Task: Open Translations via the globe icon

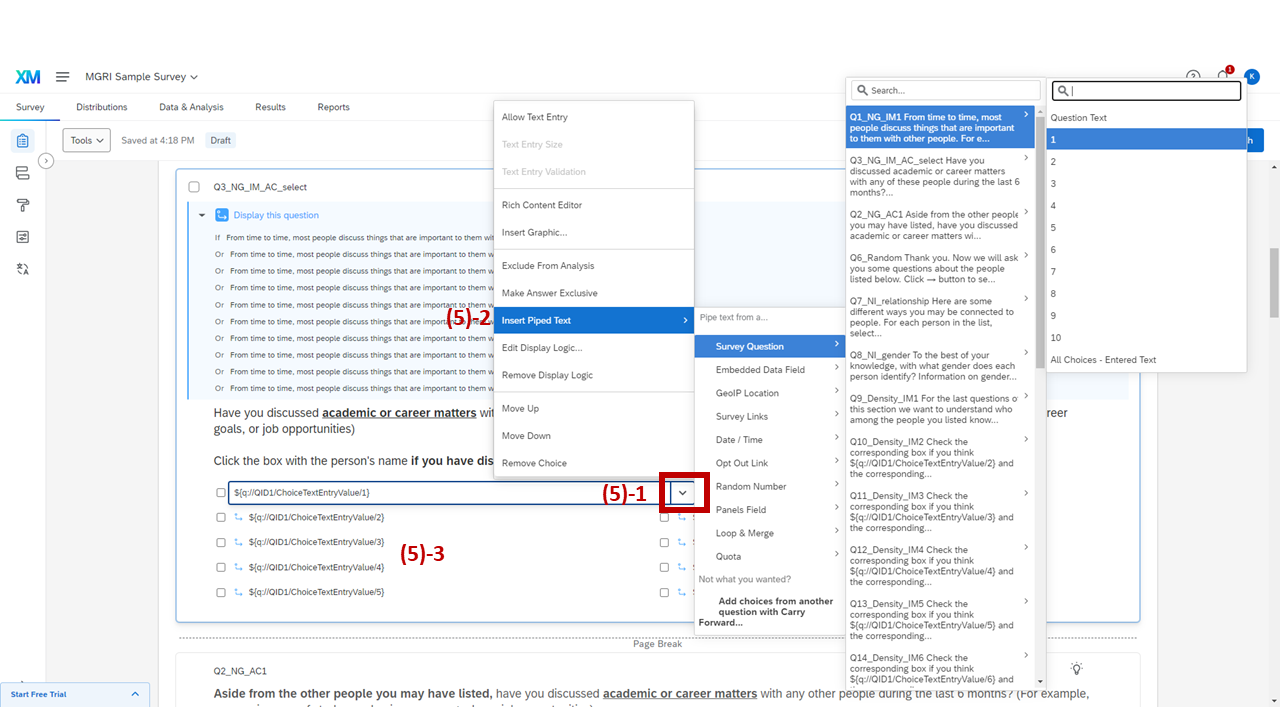Action: tap(22, 268)
